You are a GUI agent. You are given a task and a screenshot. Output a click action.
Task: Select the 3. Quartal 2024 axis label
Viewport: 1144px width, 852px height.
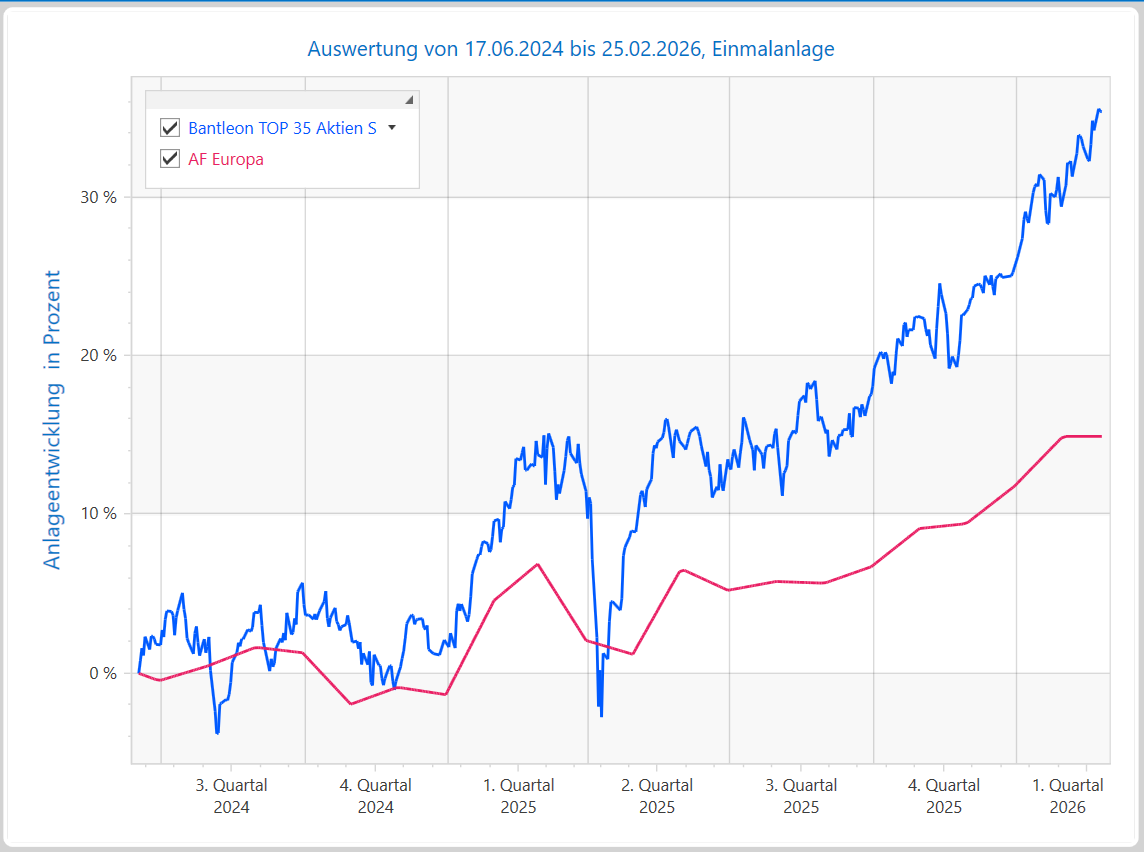click(231, 796)
